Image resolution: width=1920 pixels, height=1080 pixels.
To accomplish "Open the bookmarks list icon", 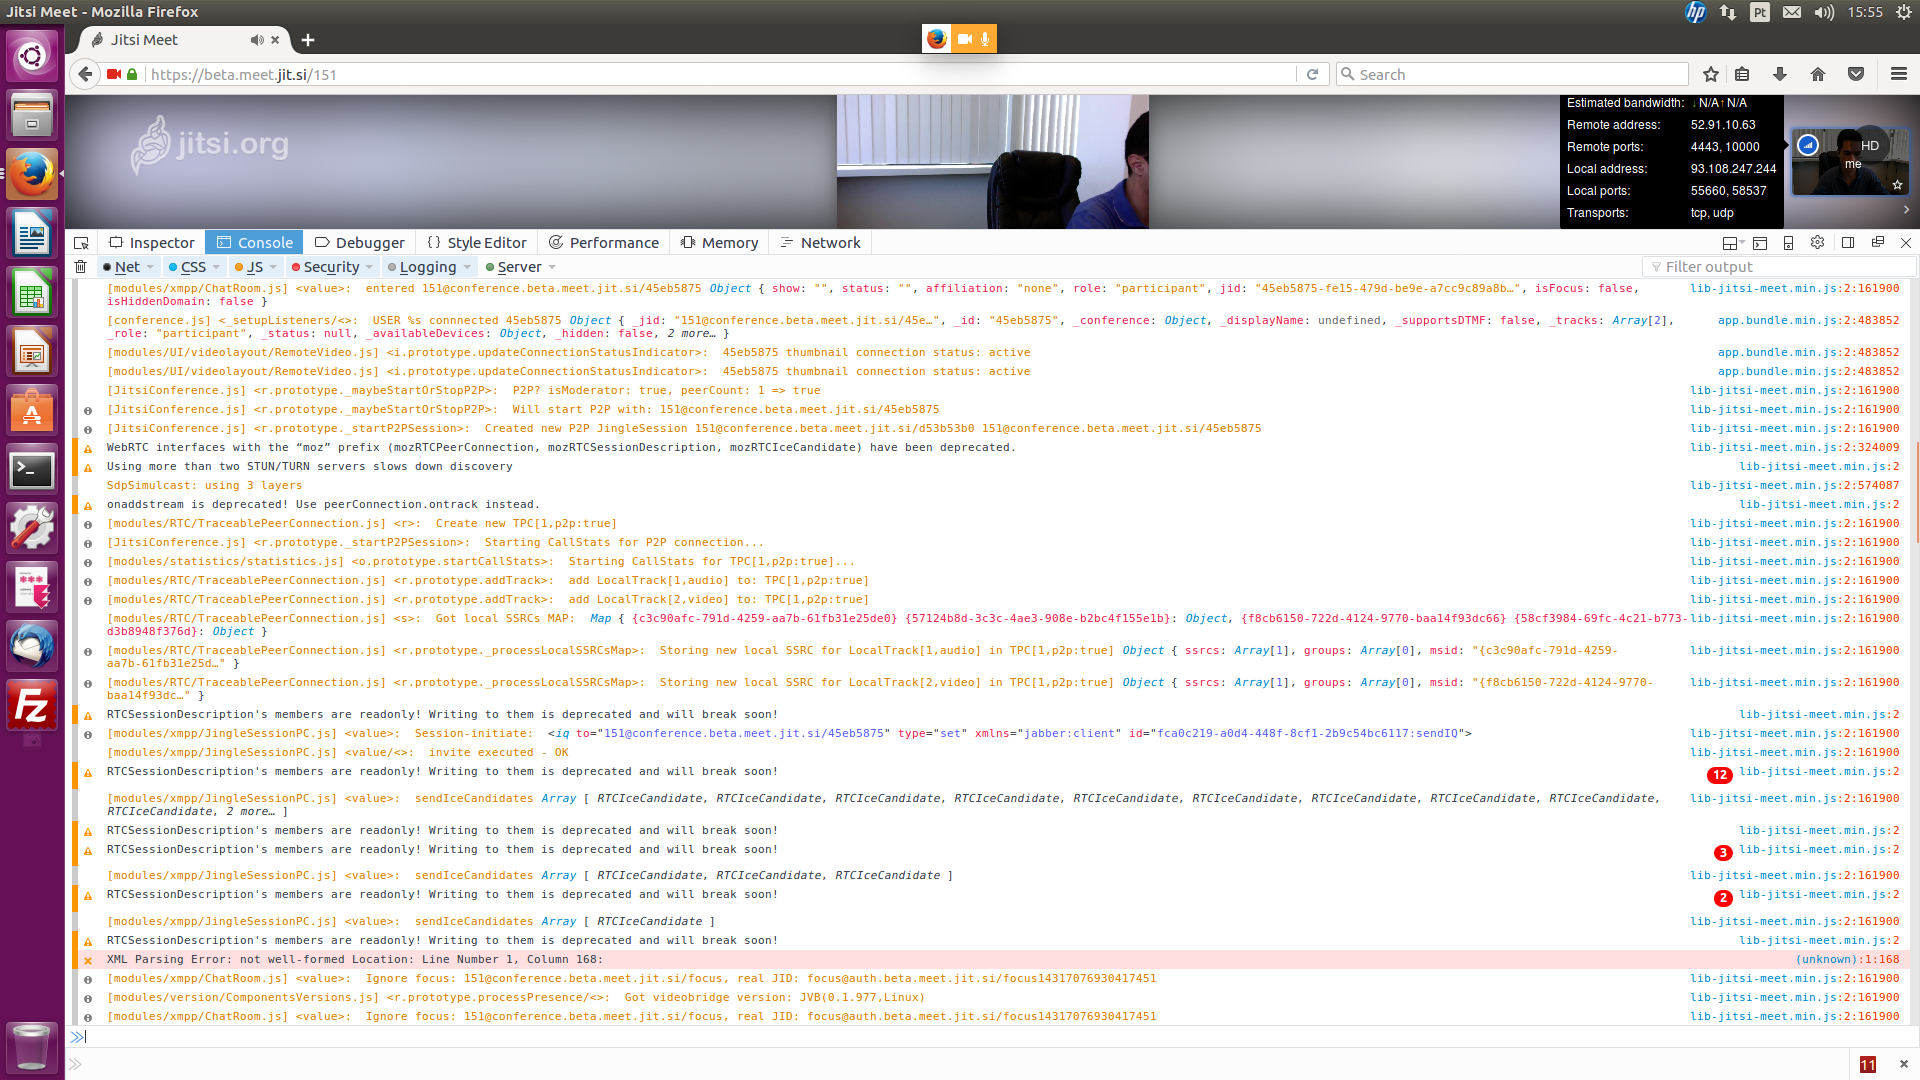I will point(1742,74).
